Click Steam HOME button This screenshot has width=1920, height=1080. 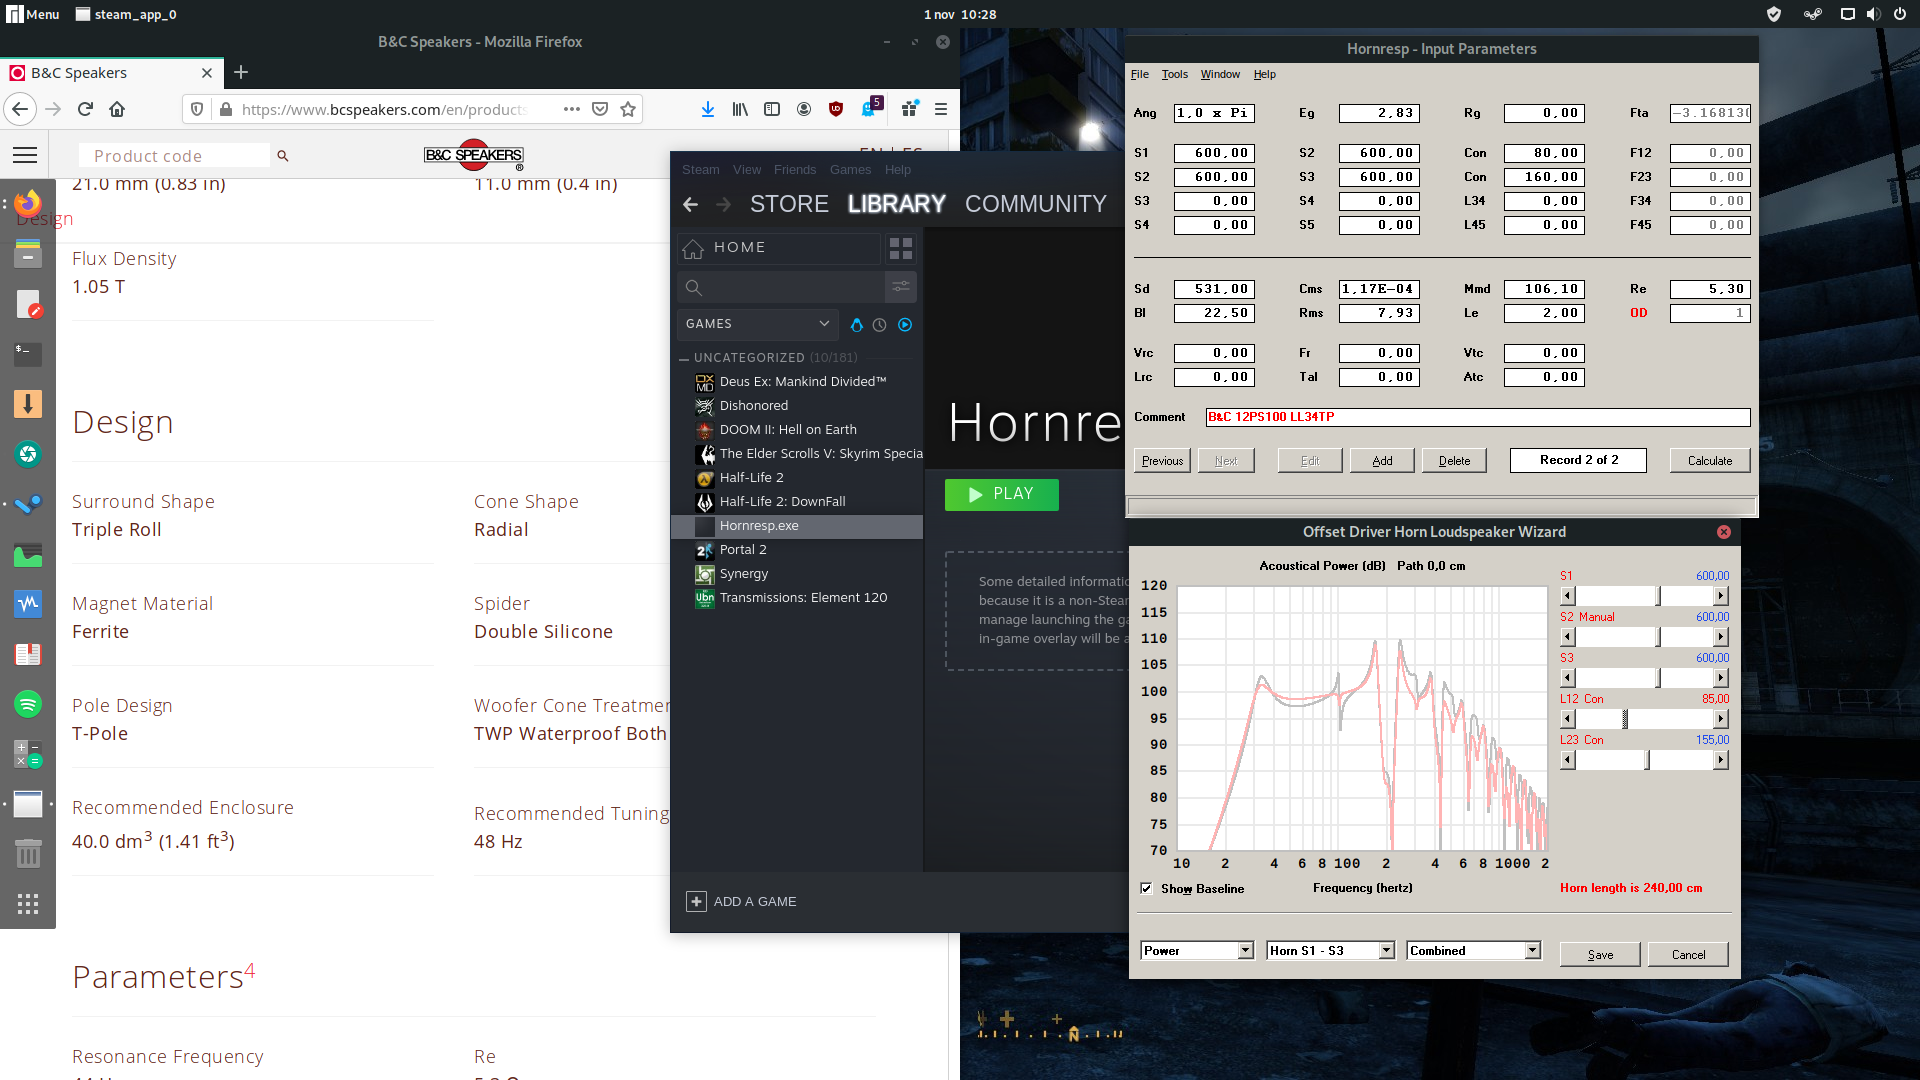point(779,248)
